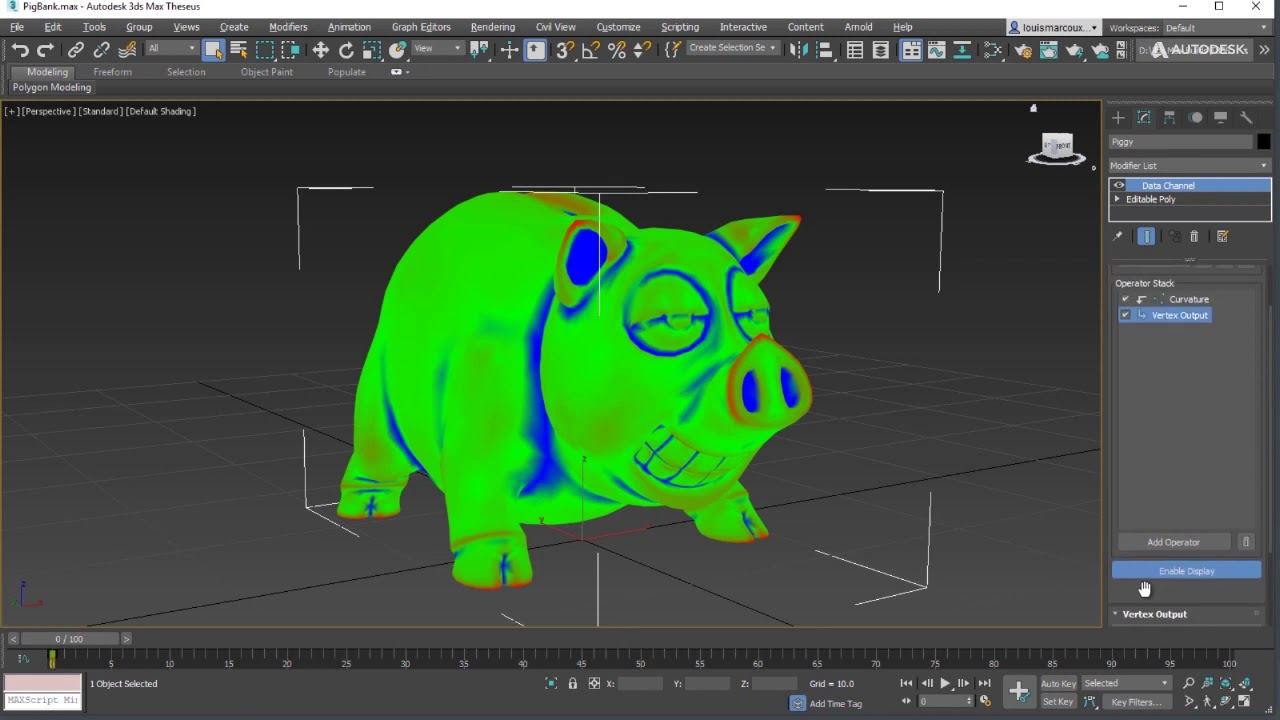Switch to the Freeform ribbon tab
This screenshot has width=1280, height=720.
[112, 72]
